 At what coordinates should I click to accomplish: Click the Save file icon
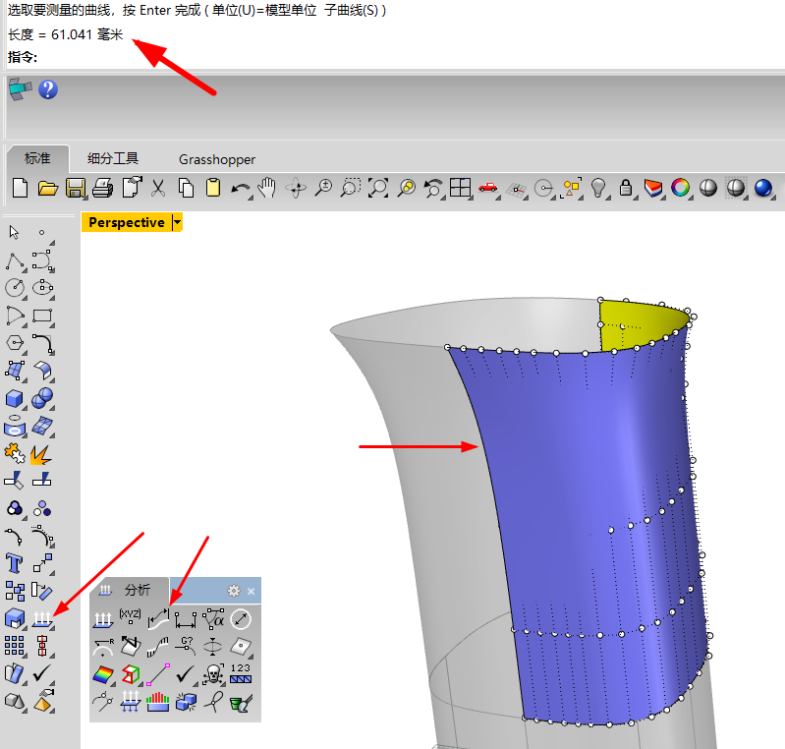tap(75, 187)
